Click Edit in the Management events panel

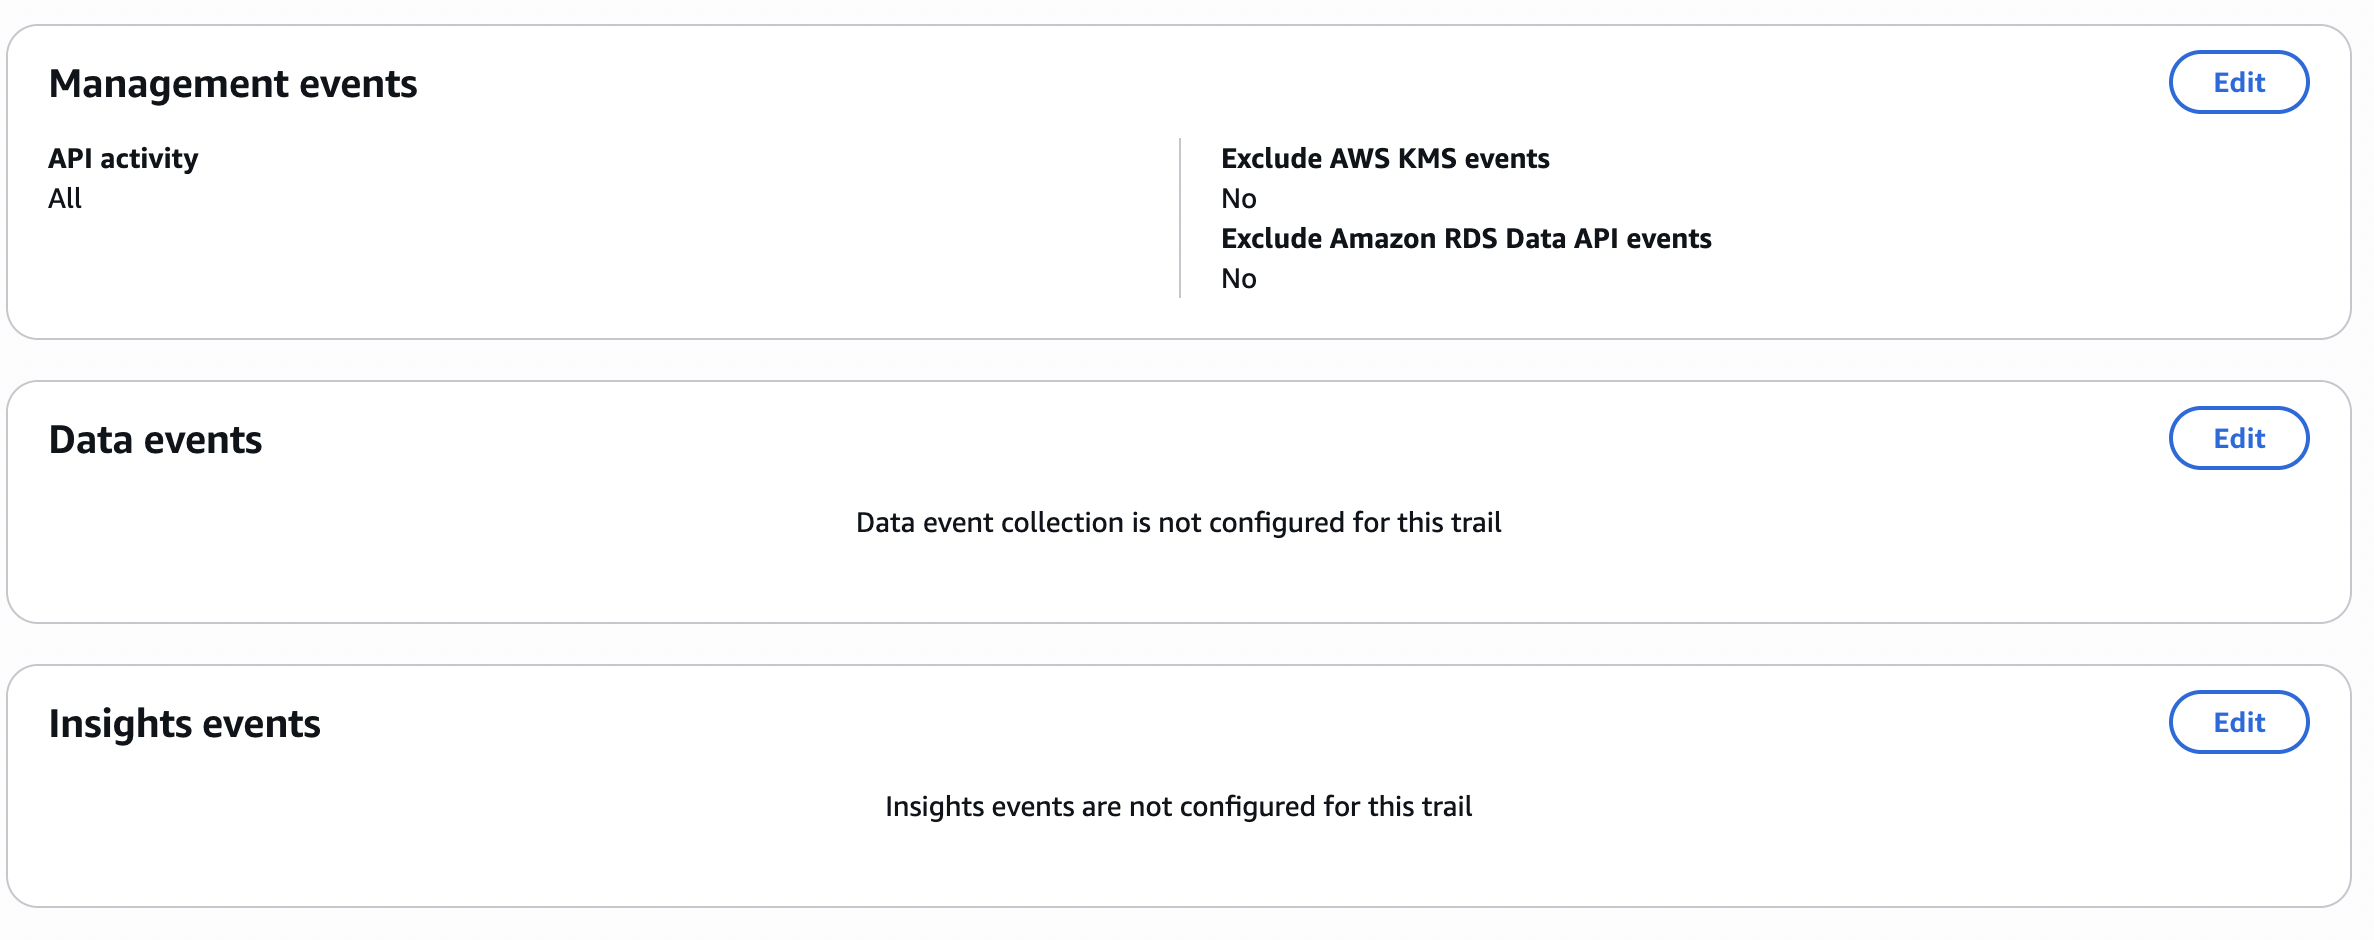coord(2238,82)
